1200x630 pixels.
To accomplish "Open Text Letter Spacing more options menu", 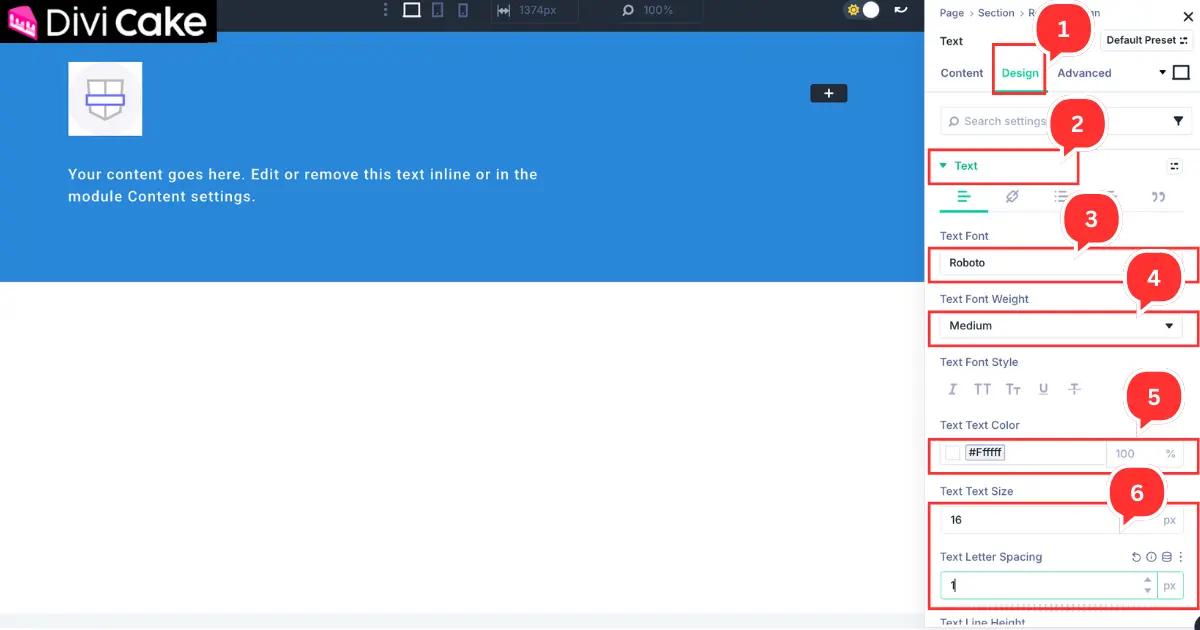I will 1180,557.
